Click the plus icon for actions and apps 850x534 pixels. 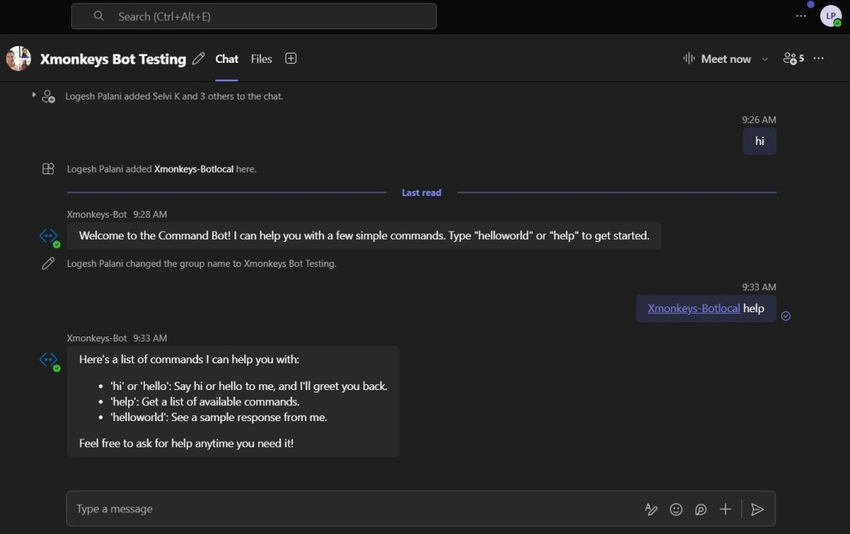click(726, 509)
